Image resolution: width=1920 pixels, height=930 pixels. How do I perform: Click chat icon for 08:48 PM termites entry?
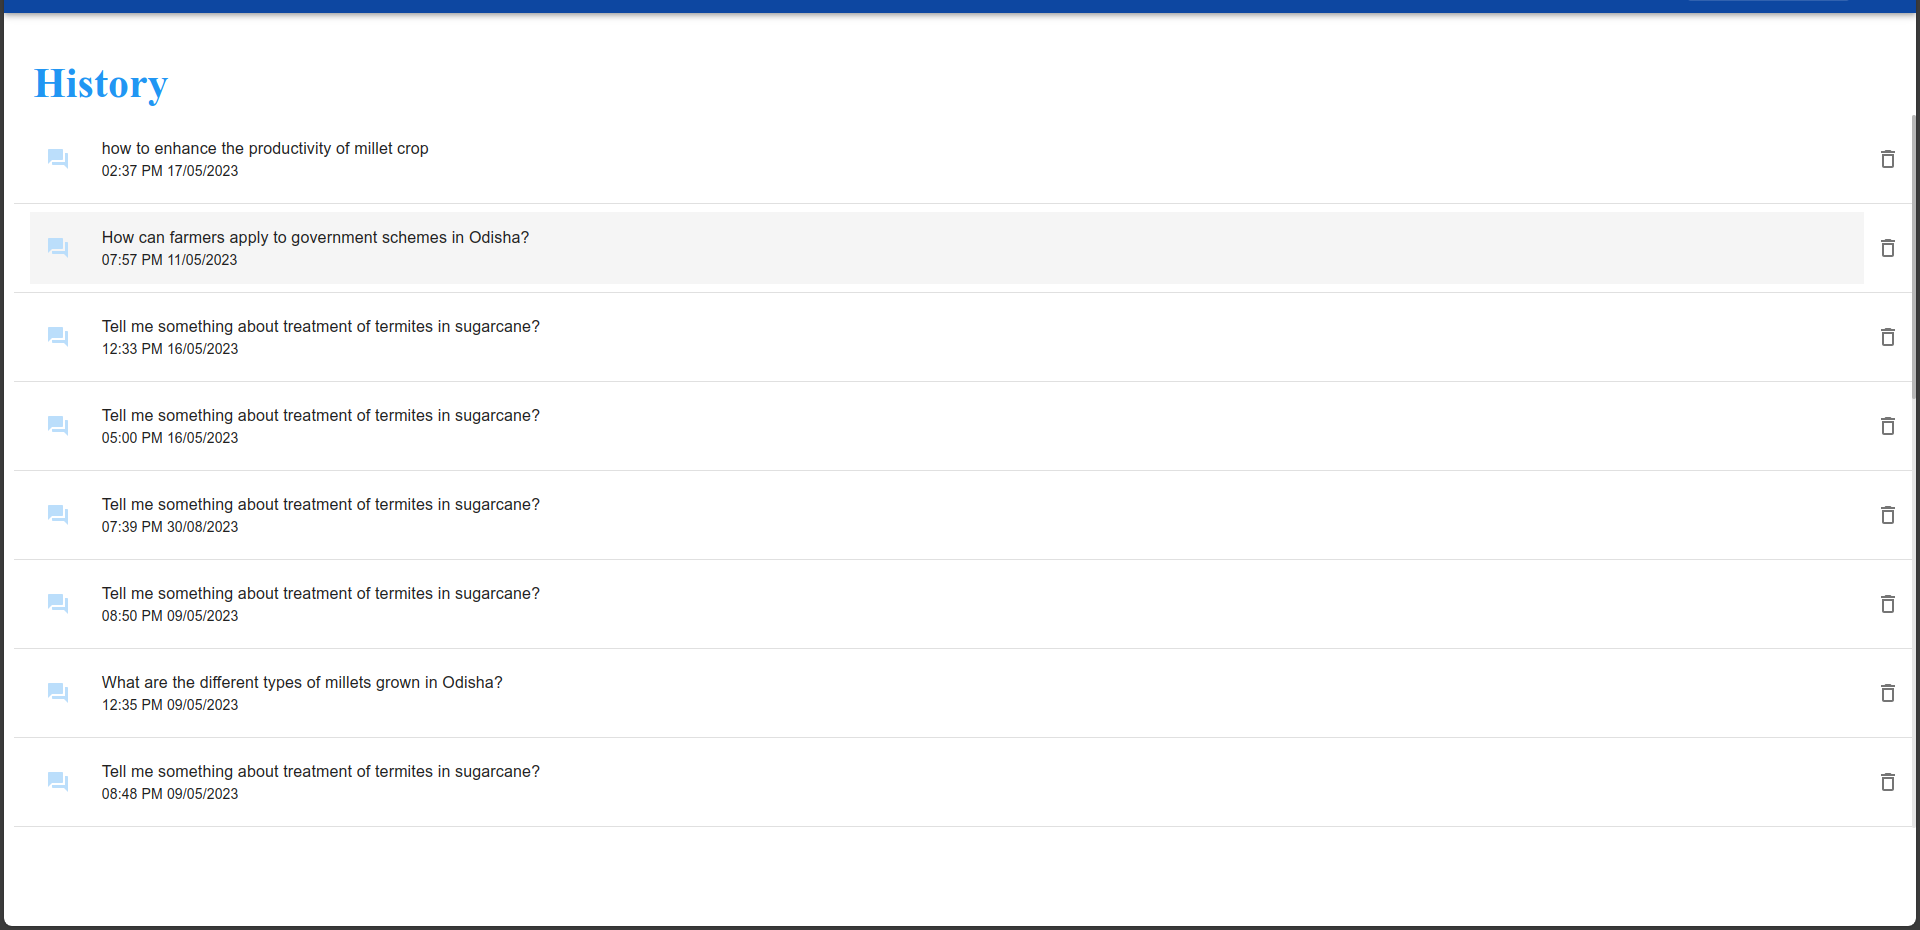58,782
